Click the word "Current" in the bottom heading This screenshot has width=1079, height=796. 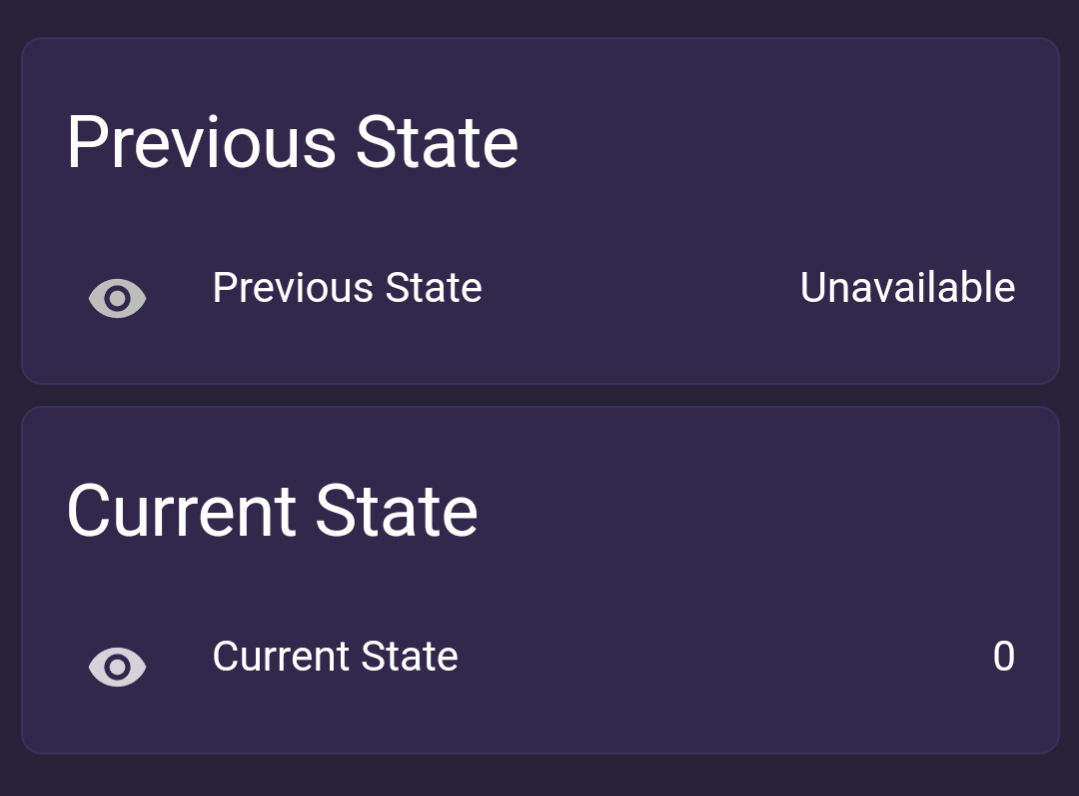click(180, 511)
